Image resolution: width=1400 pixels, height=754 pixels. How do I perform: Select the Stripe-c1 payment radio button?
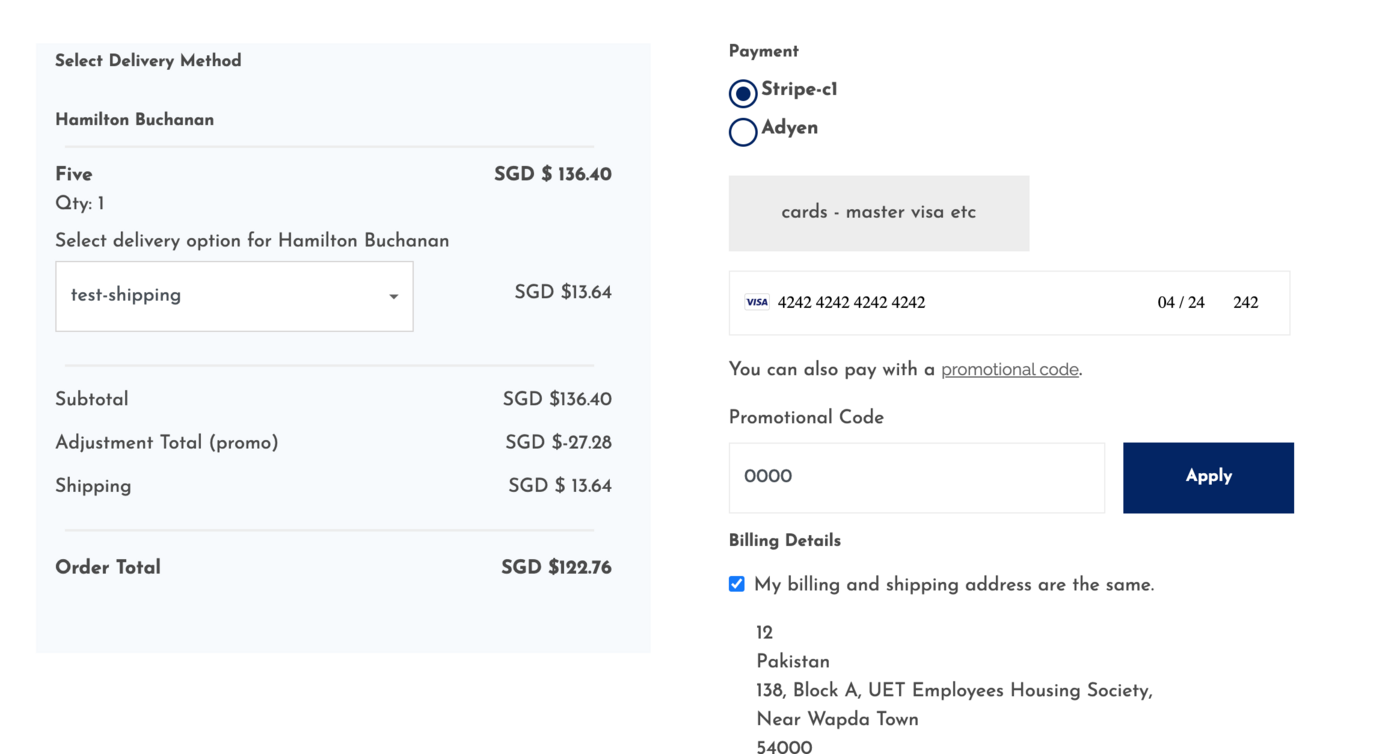click(x=743, y=93)
